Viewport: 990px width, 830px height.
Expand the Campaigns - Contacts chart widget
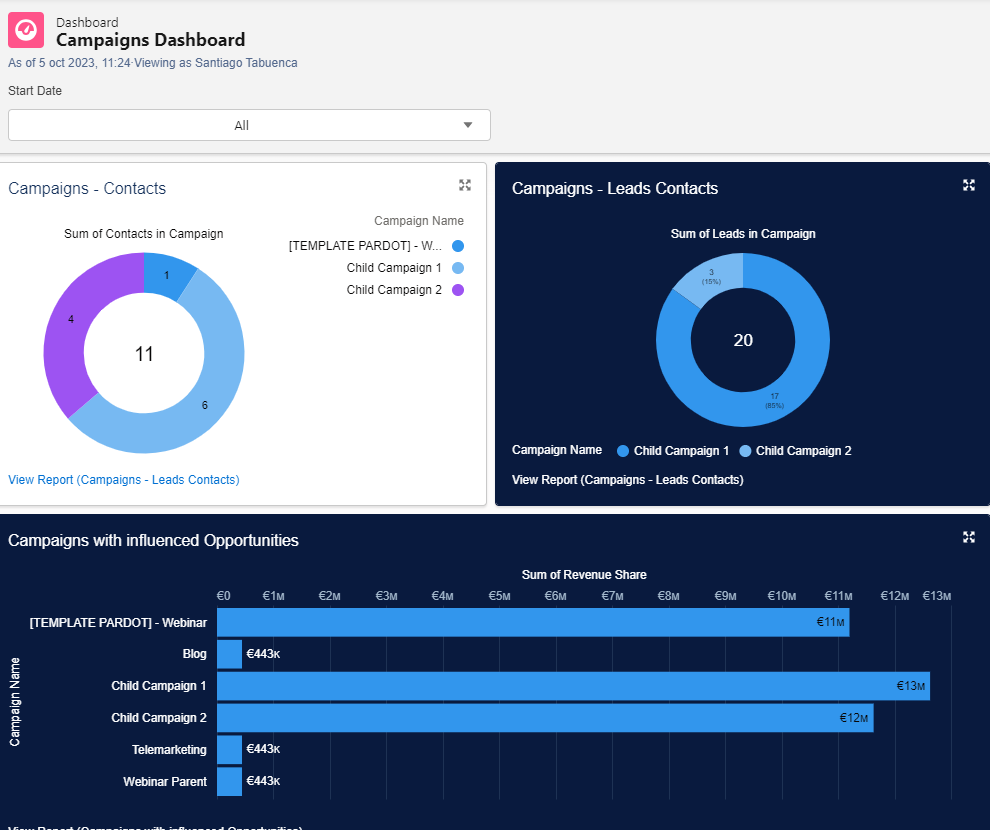coord(465,185)
